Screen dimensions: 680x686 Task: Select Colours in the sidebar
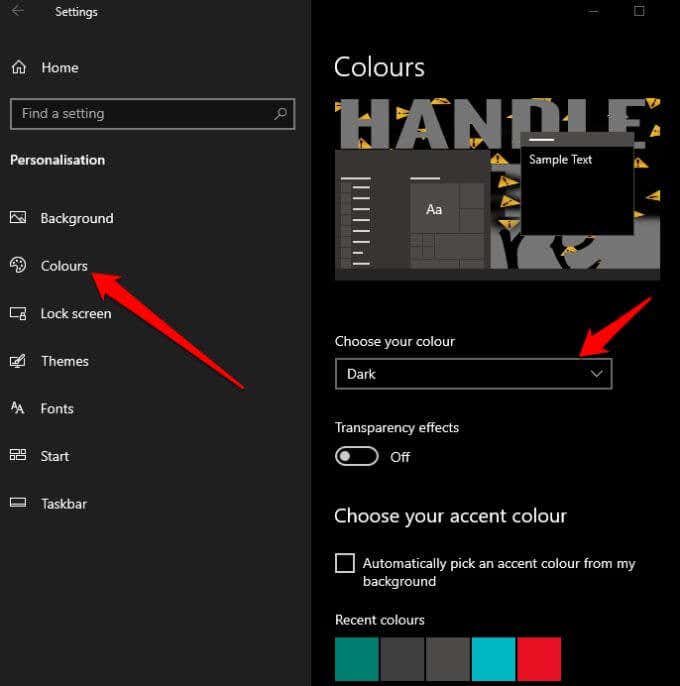(64, 266)
